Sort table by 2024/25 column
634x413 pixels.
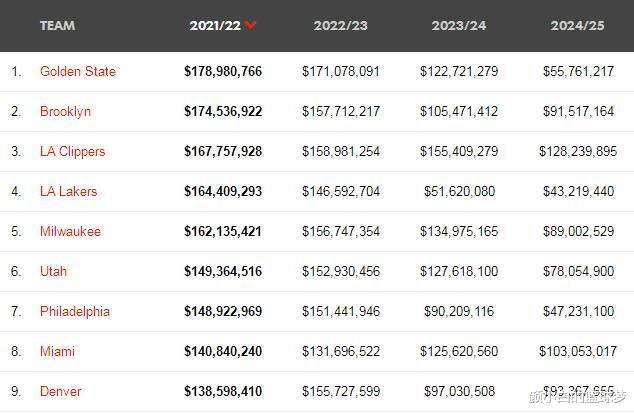577,25
